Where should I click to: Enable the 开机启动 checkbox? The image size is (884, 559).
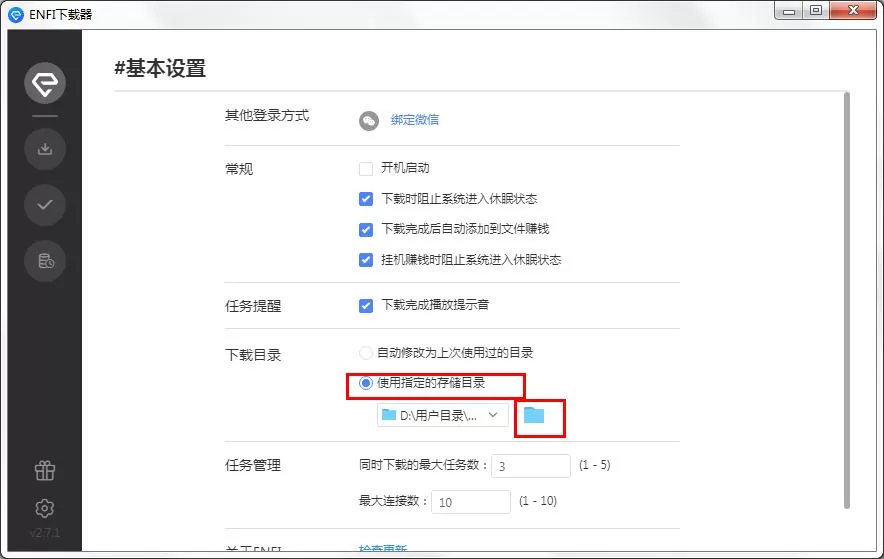(366, 168)
